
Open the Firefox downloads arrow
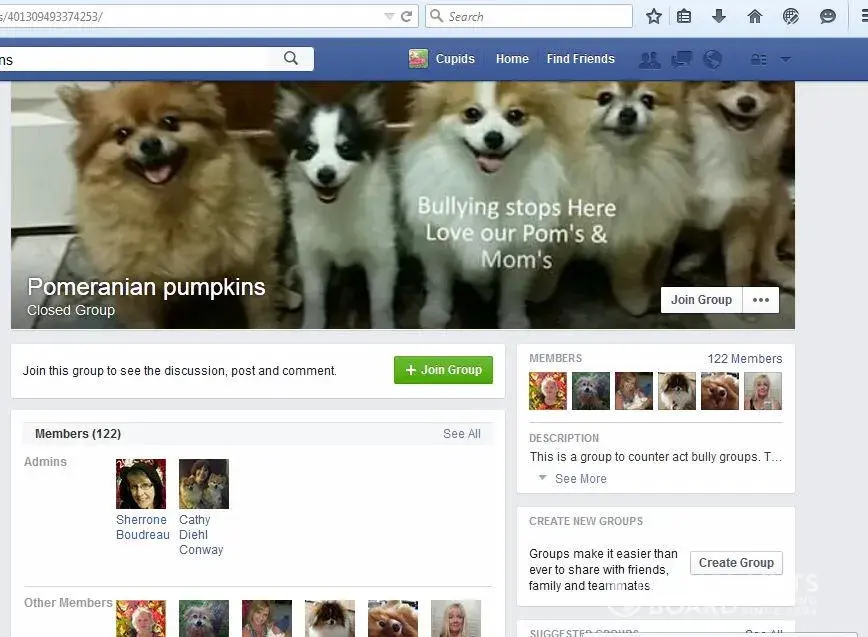point(719,16)
